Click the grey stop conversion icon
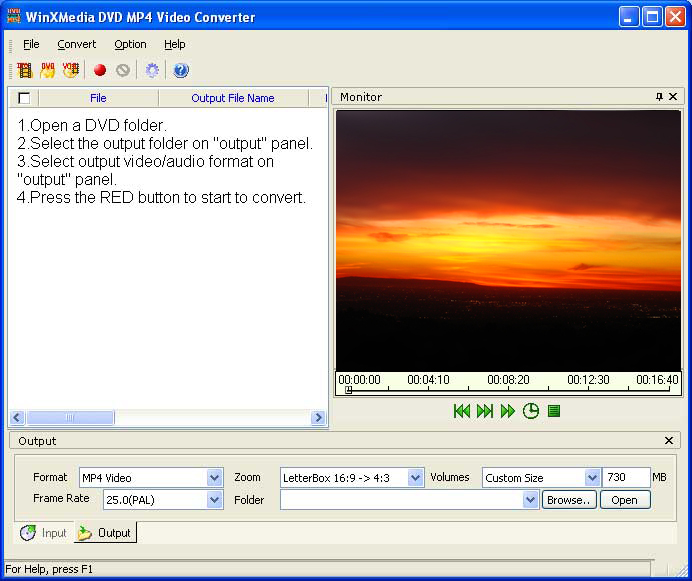This screenshot has width=692, height=581. (123, 70)
